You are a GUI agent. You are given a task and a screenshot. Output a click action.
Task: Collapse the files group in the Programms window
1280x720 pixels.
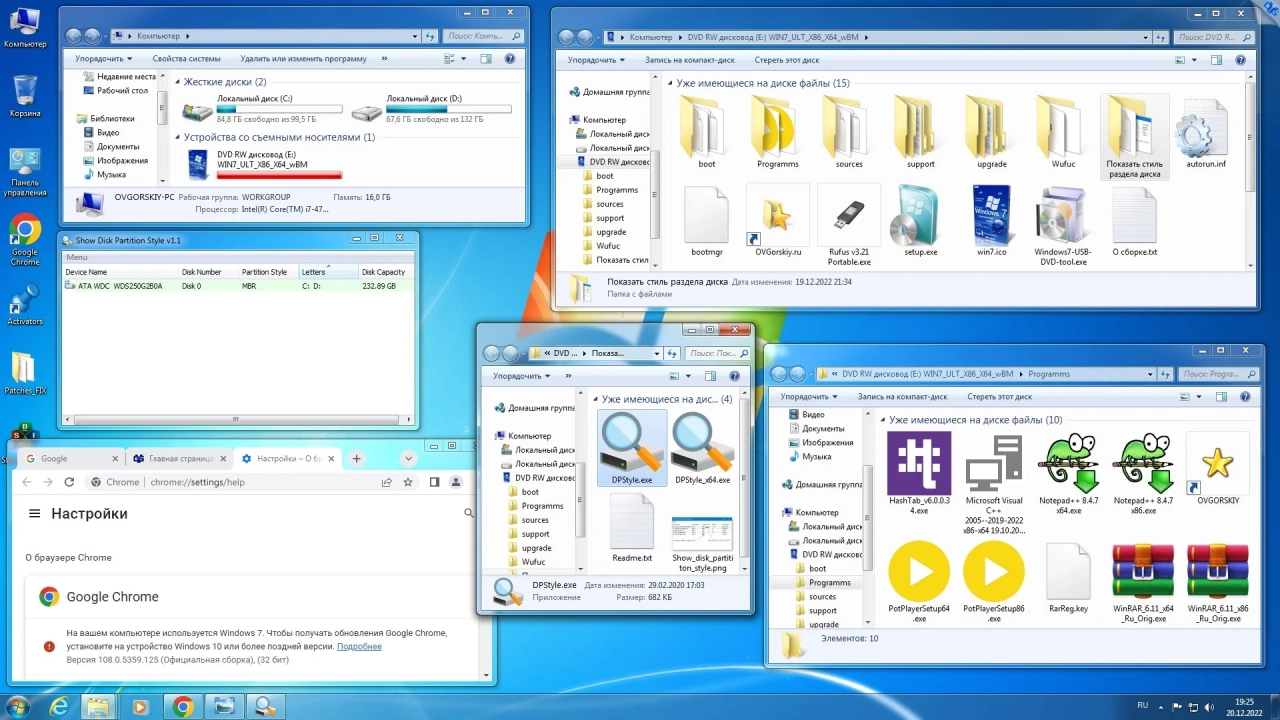pyautogui.click(x=882, y=421)
